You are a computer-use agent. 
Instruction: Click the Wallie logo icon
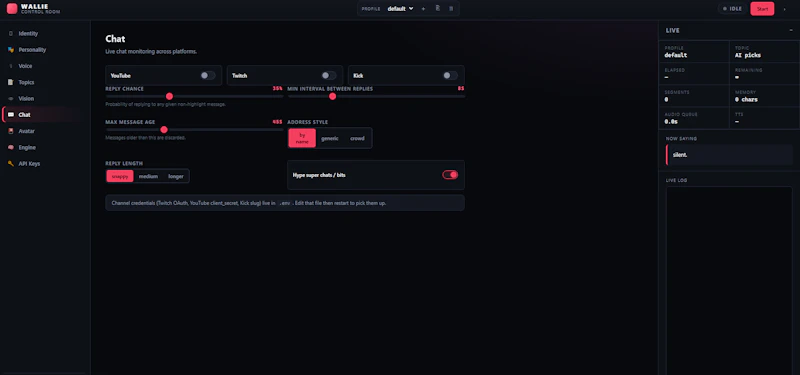[x=12, y=9]
